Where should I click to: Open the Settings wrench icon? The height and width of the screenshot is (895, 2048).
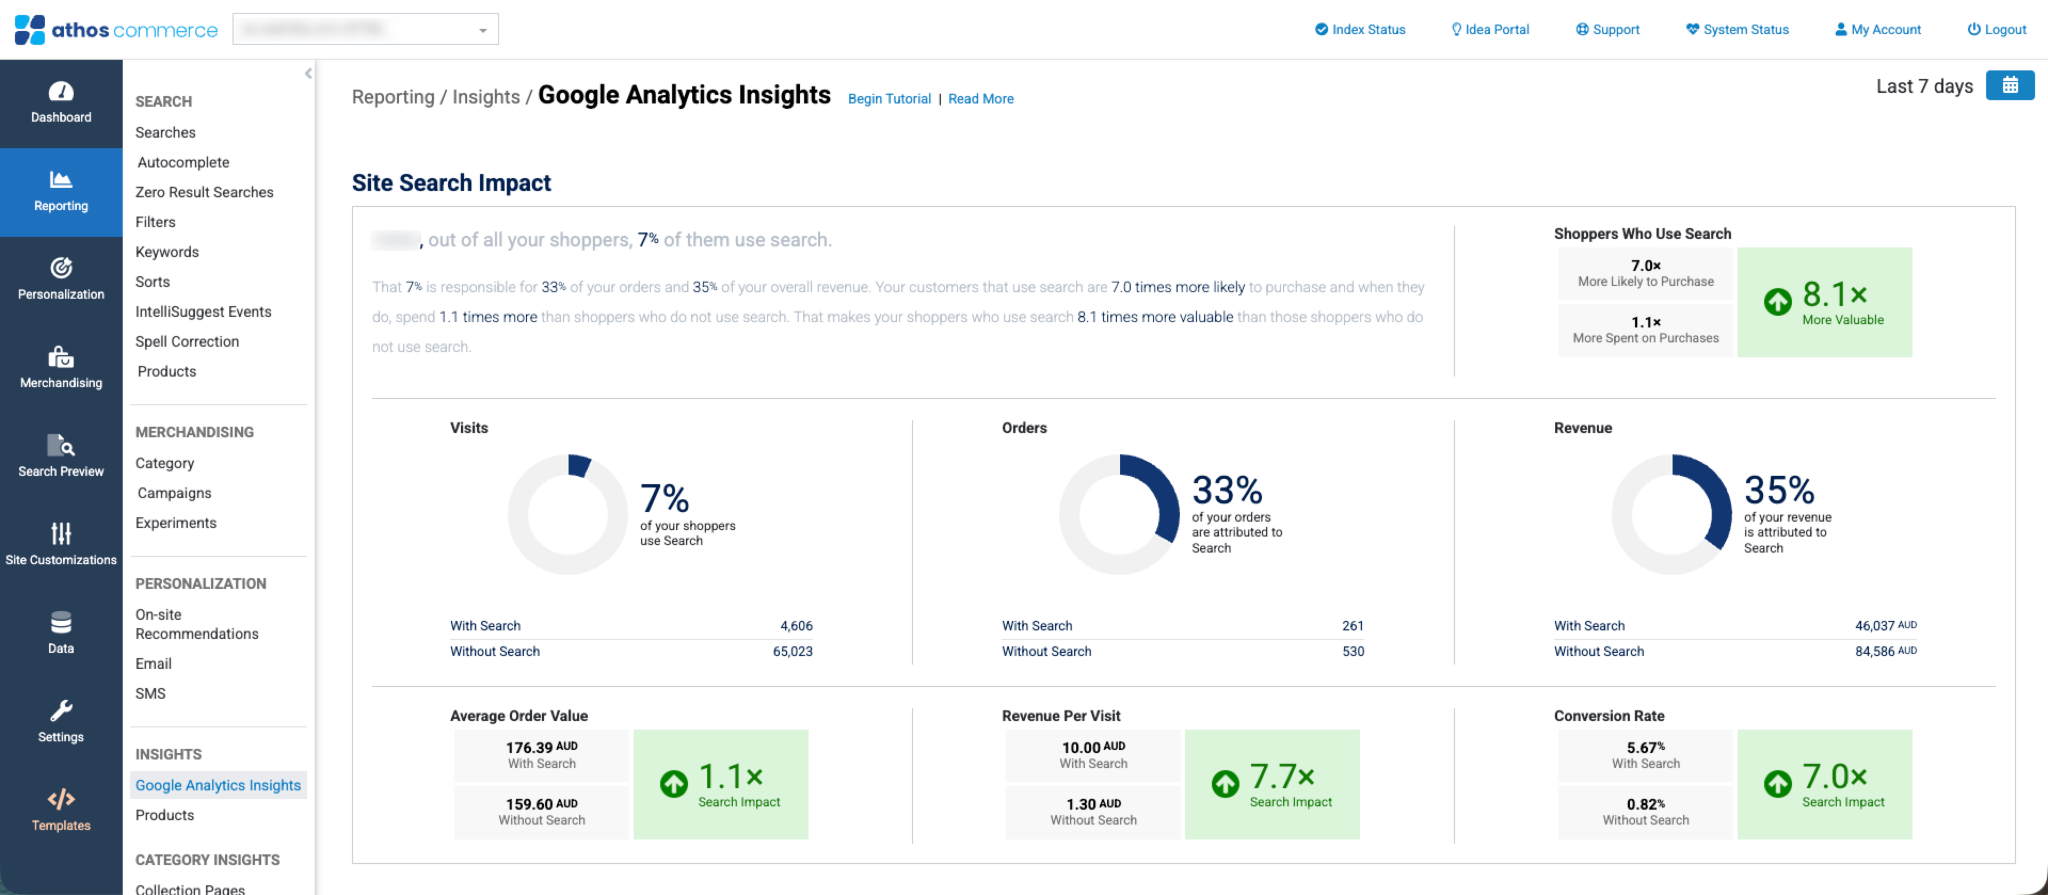[61, 711]
